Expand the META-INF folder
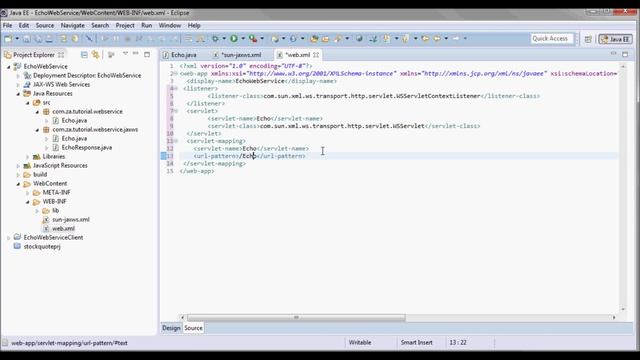The height and width of the screenshot is (360, 640). (28, 193)
